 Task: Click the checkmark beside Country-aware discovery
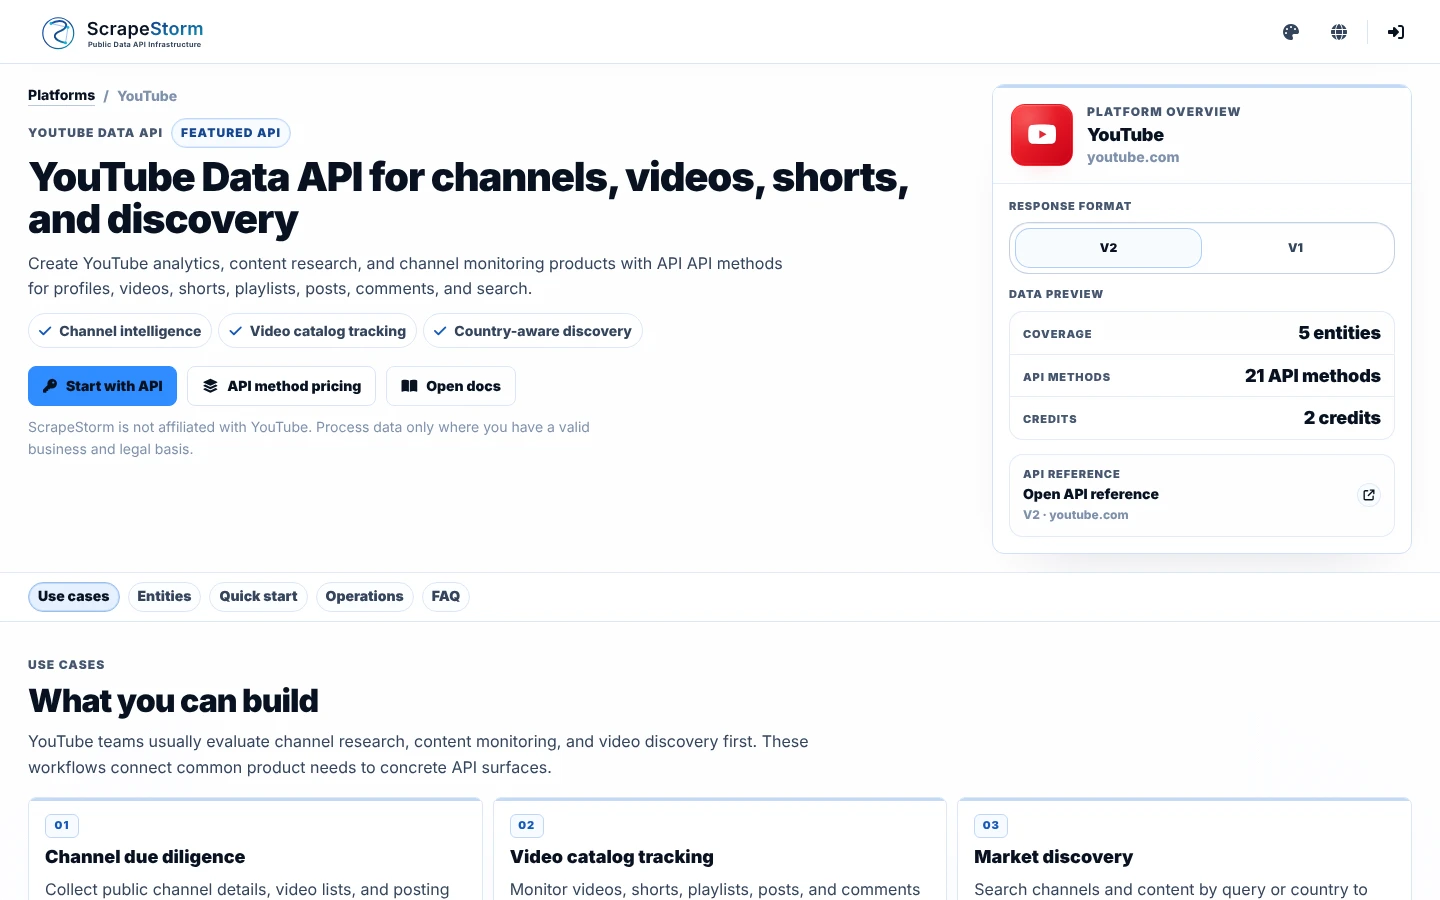(440, 331)
